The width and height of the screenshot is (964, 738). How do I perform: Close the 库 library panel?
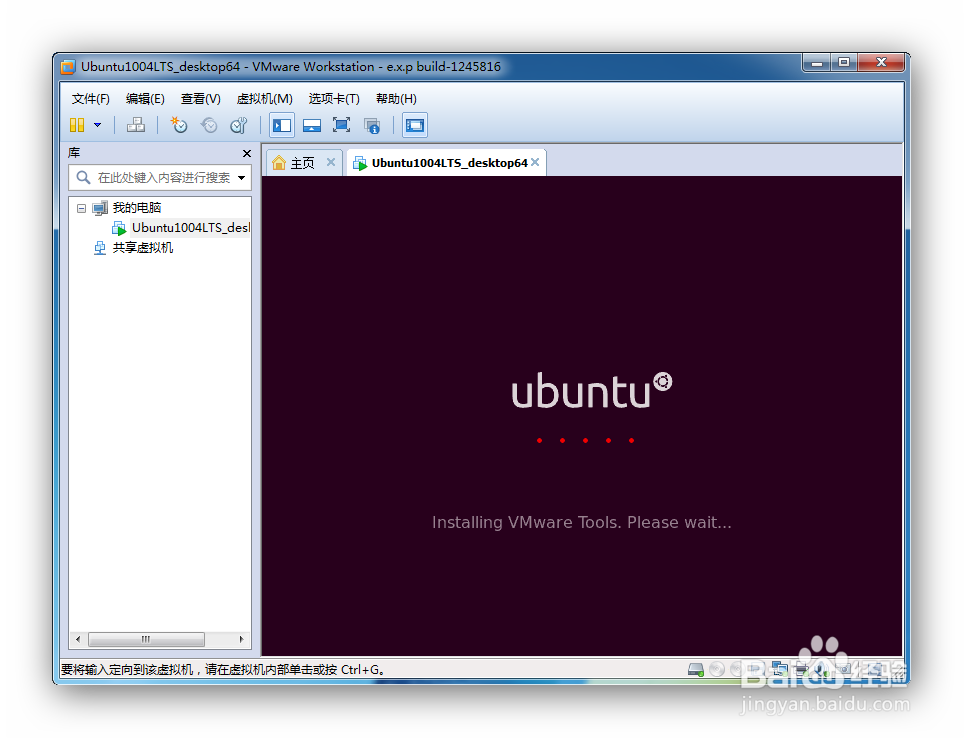(x=247, y=153)
